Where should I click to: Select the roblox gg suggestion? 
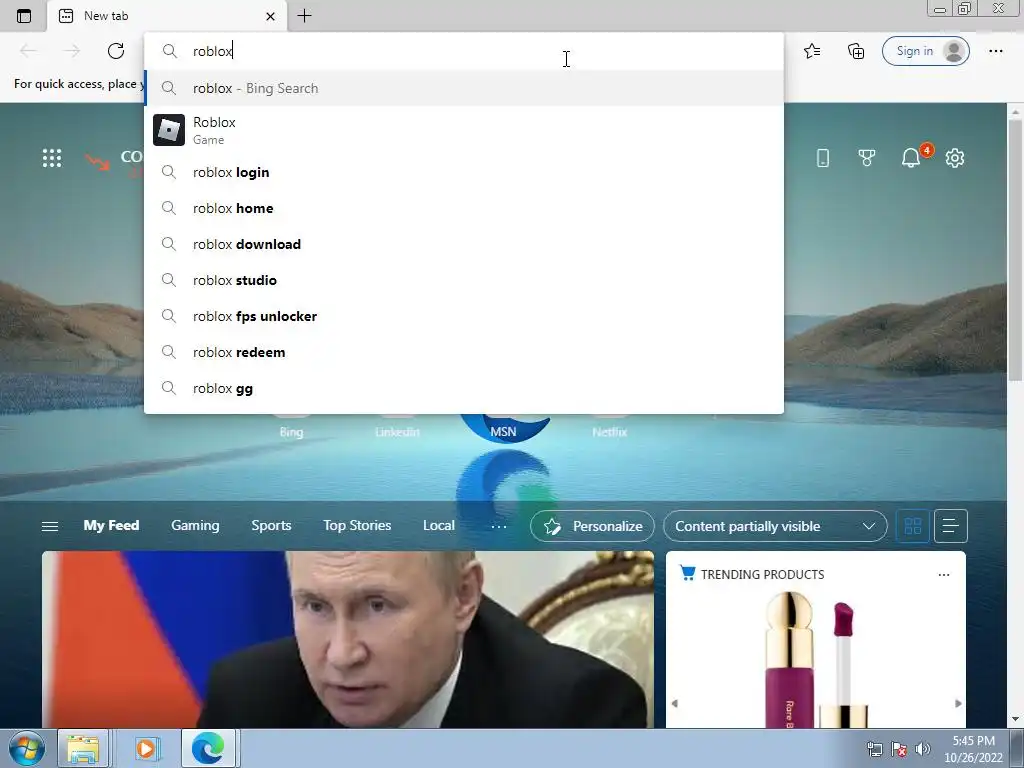464,388
